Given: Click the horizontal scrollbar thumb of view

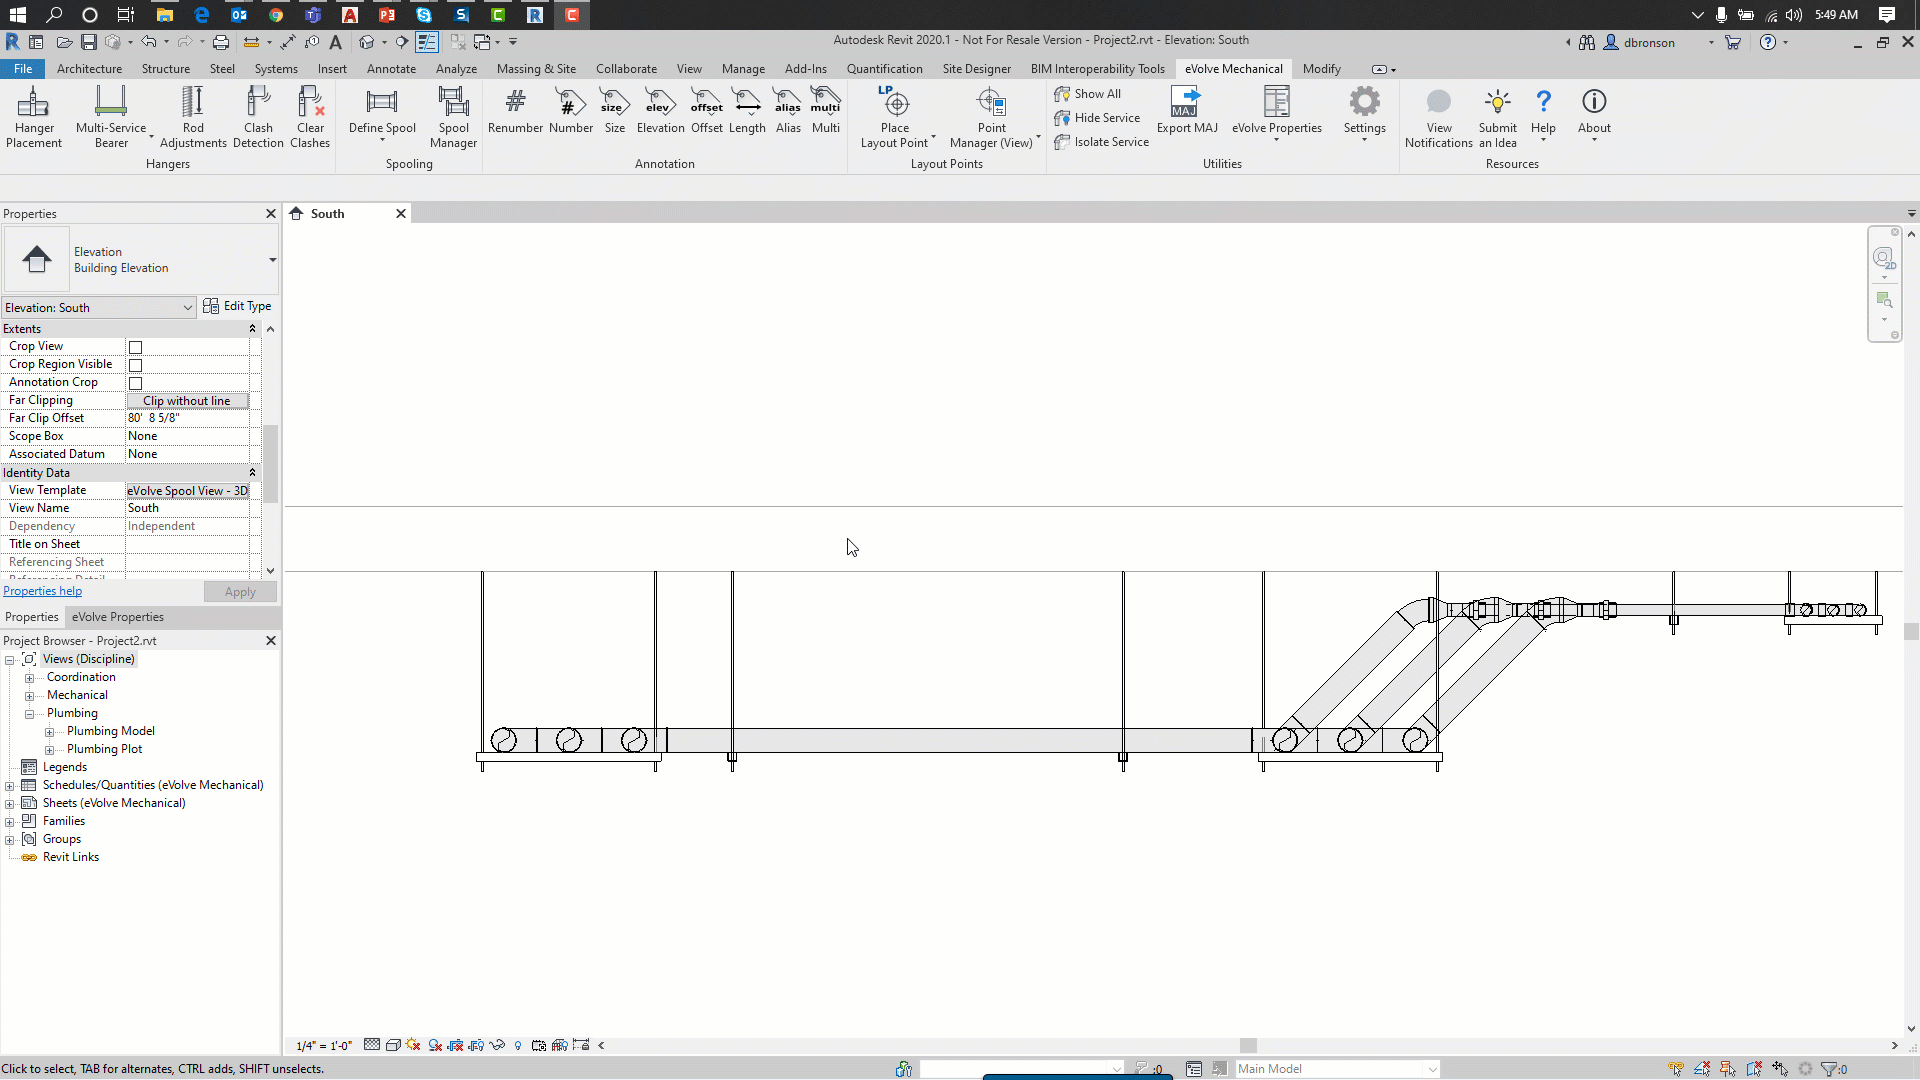Looking at the screenshot, I should 1248,1045.
